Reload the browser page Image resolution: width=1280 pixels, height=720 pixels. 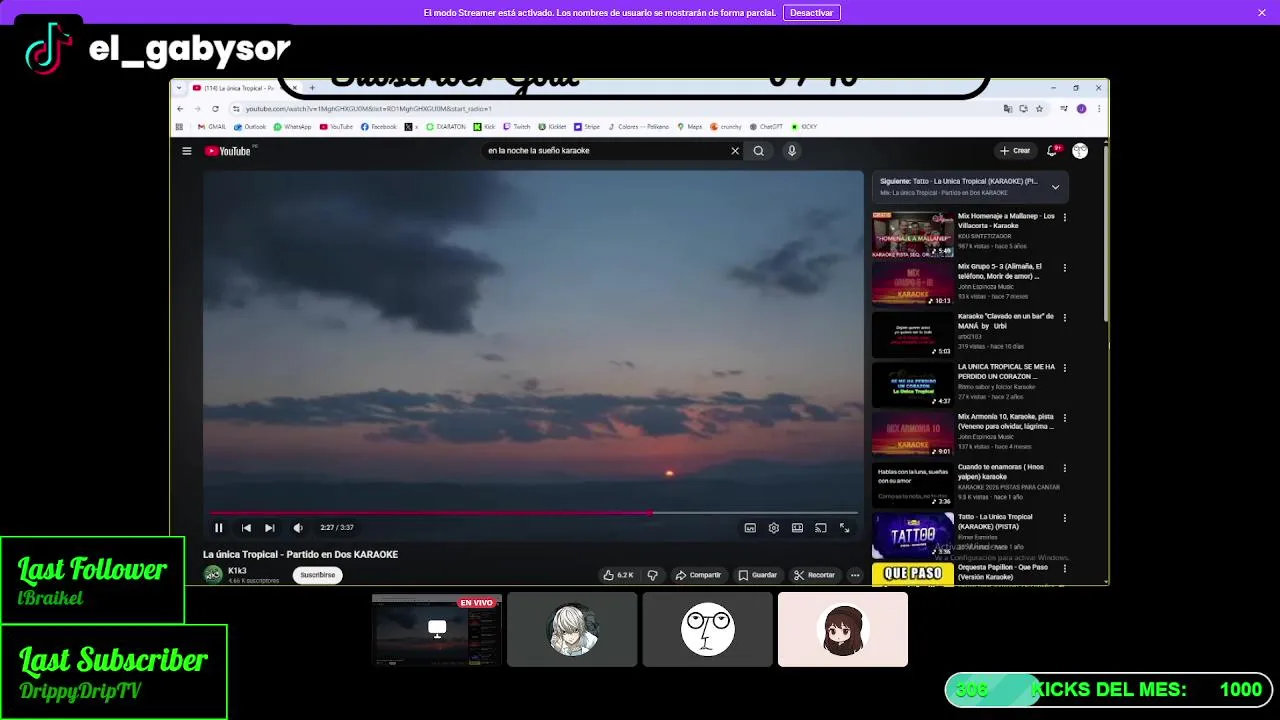(215, 108)
